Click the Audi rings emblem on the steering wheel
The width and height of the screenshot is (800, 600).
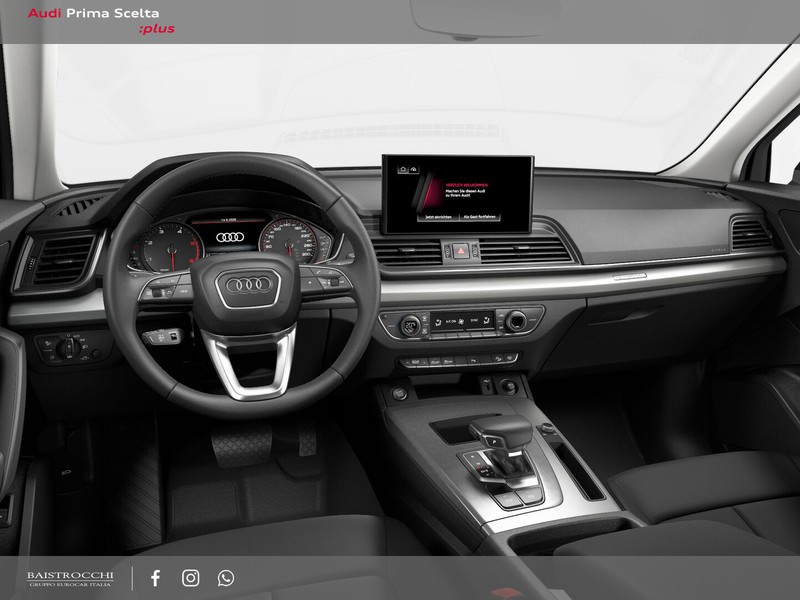249,285
